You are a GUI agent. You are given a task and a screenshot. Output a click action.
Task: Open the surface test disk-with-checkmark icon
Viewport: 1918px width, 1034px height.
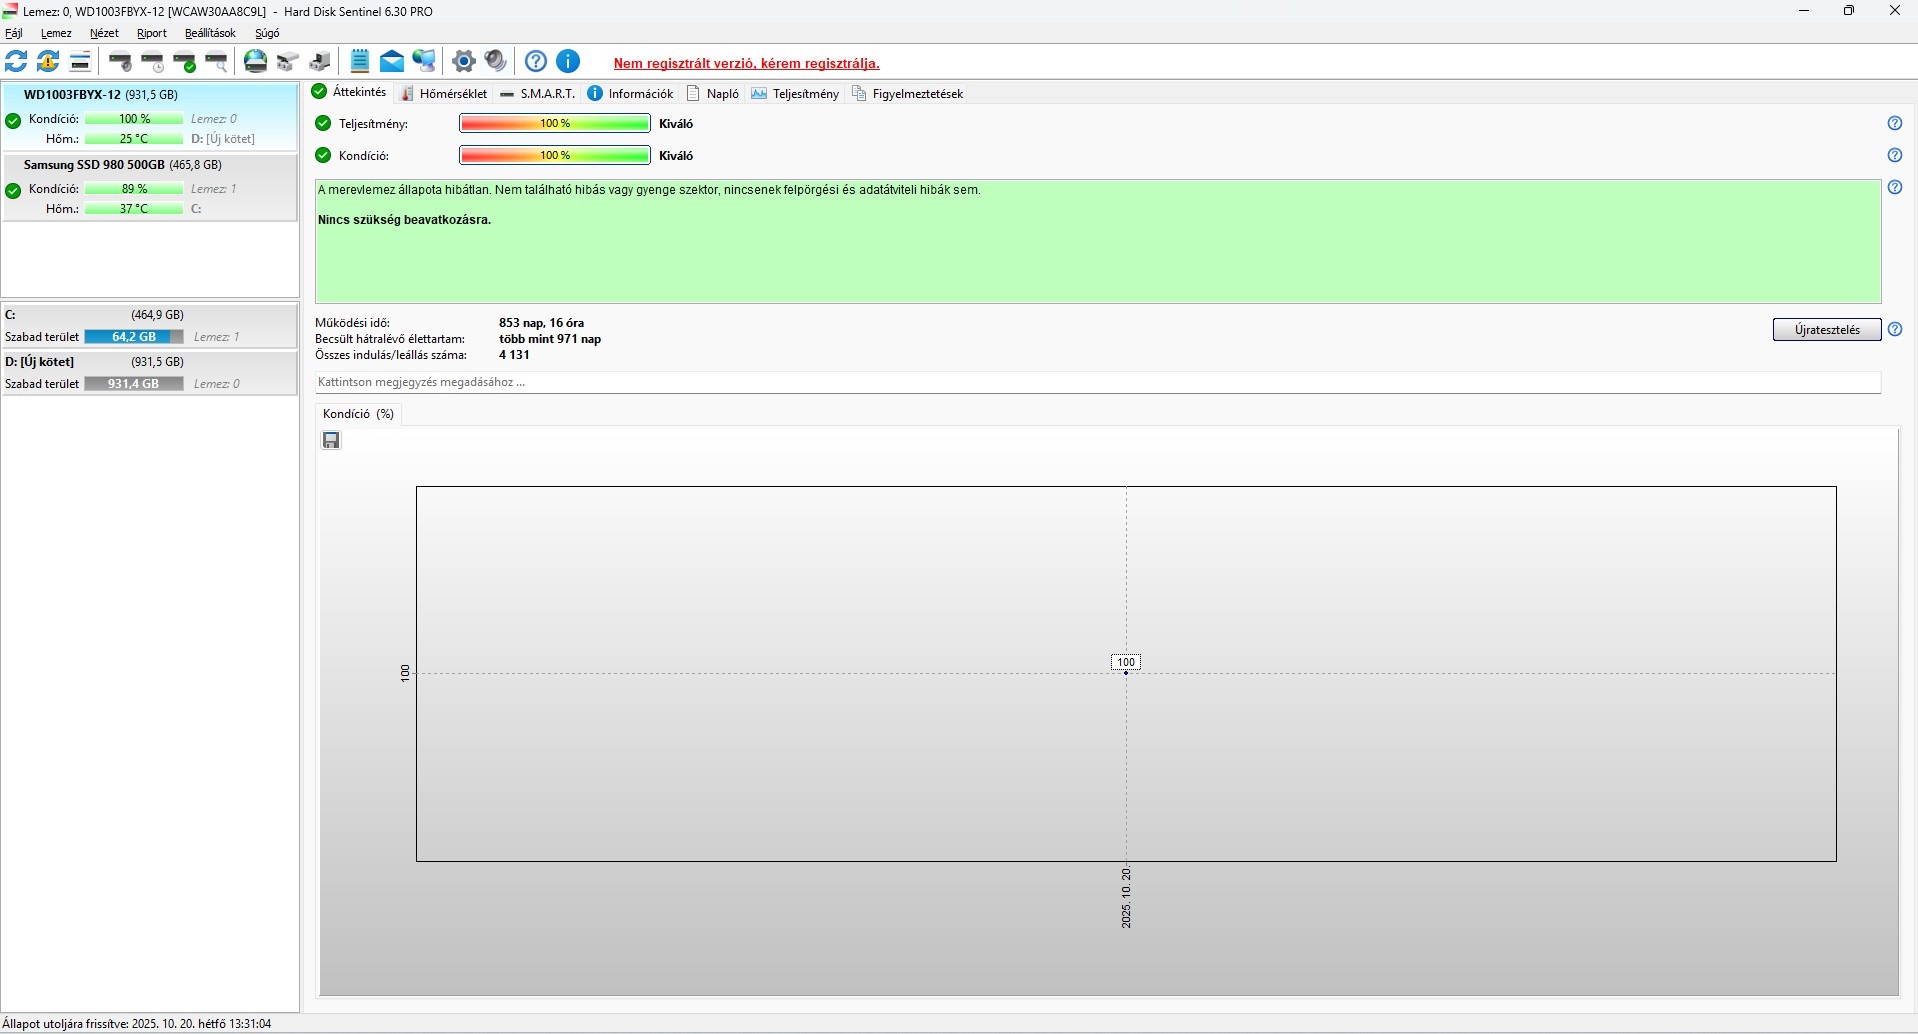coord(185,62)
